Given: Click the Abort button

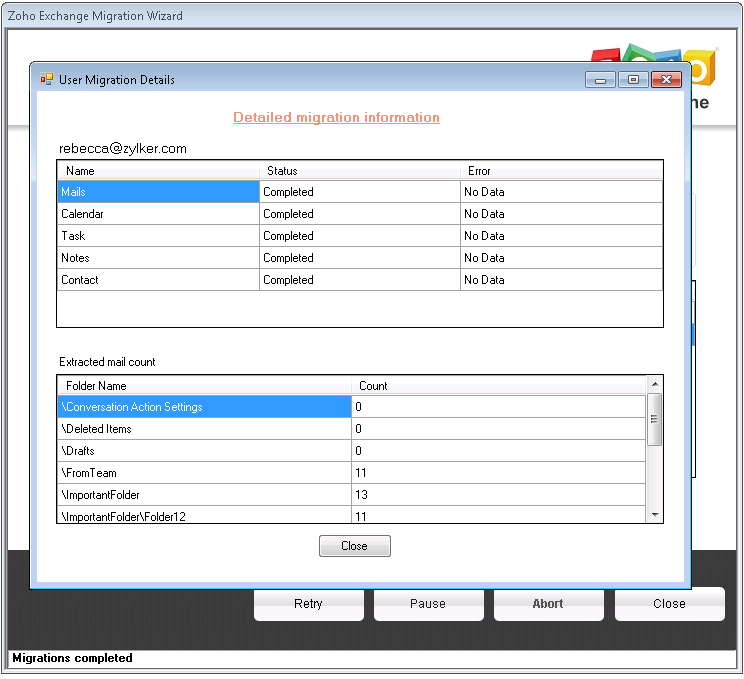Looking at the screenshot, I should [548, 604].
